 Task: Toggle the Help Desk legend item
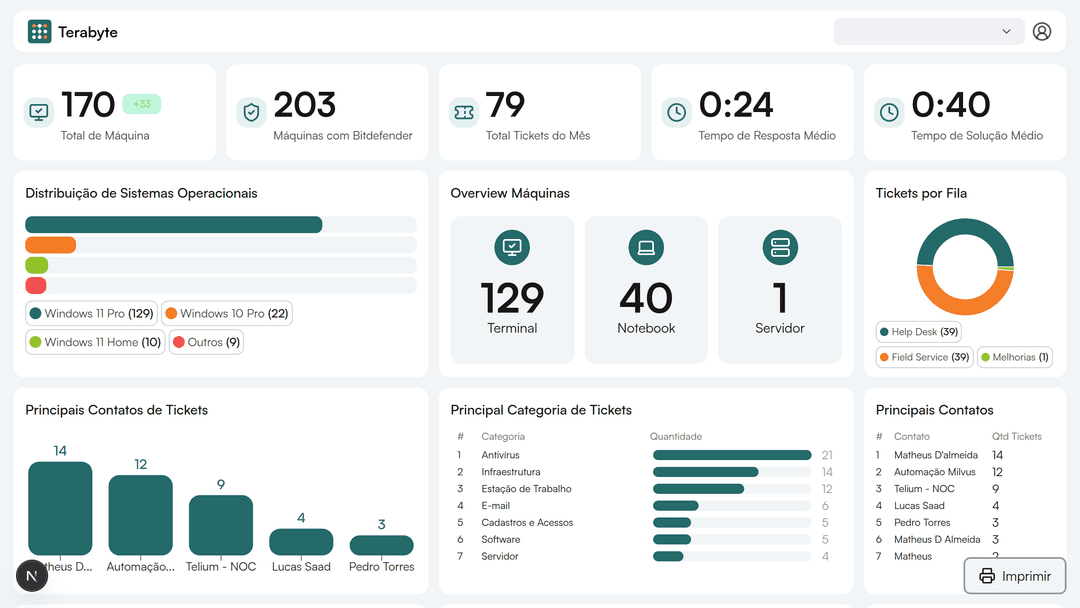(x=918, y=332)
